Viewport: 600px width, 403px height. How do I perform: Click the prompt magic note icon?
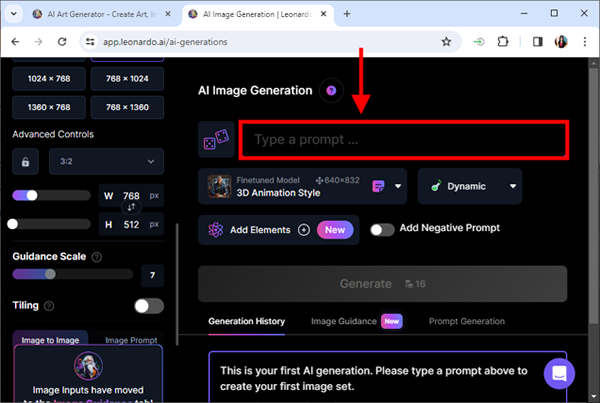tap(378, 186)
